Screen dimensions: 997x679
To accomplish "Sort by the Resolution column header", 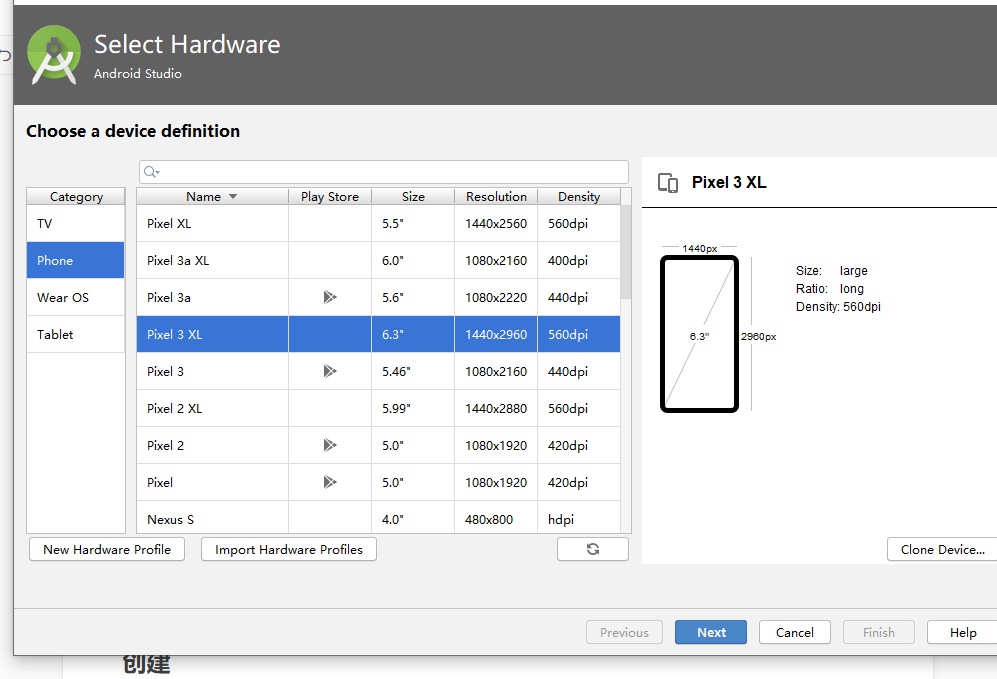I will (x=496, y=196).
